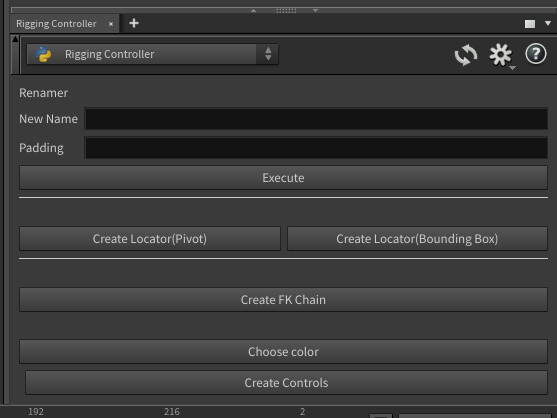The width and height of the screenshot is (557, 418).
Task: Click the reload interface arrows icon
Action: tap(466, 55)
